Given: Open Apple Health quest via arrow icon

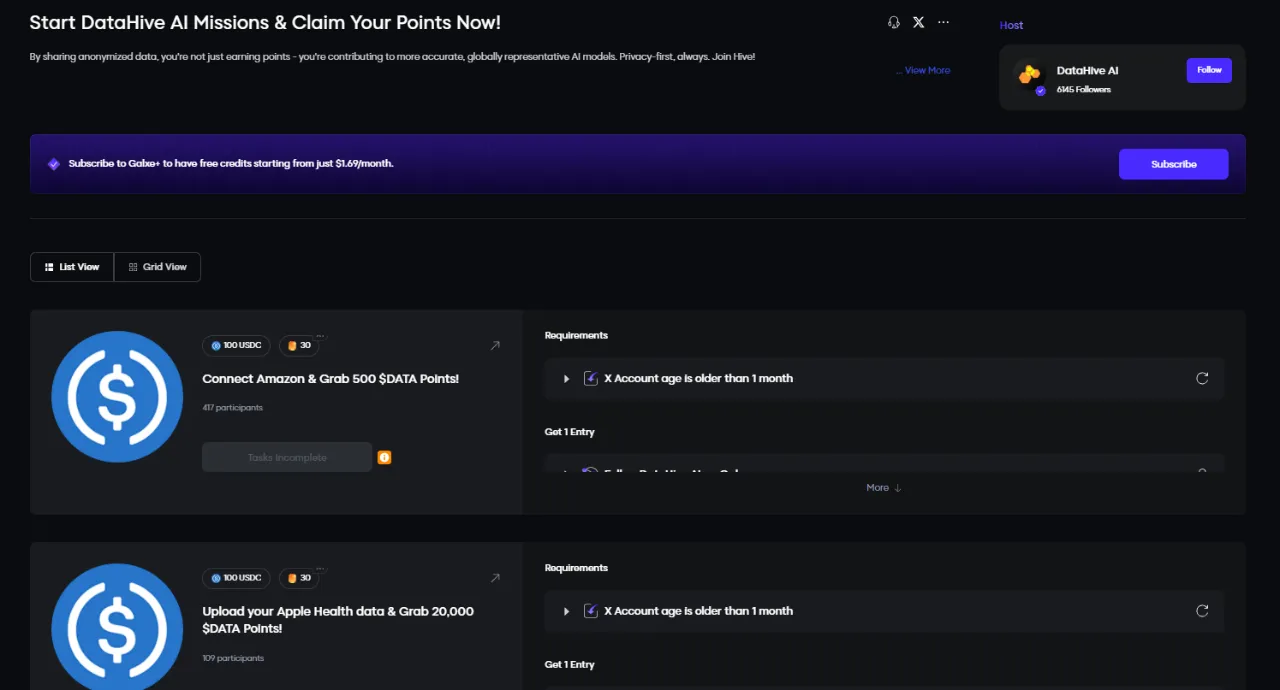Looking at the screenshot, I should pos(495,578).
